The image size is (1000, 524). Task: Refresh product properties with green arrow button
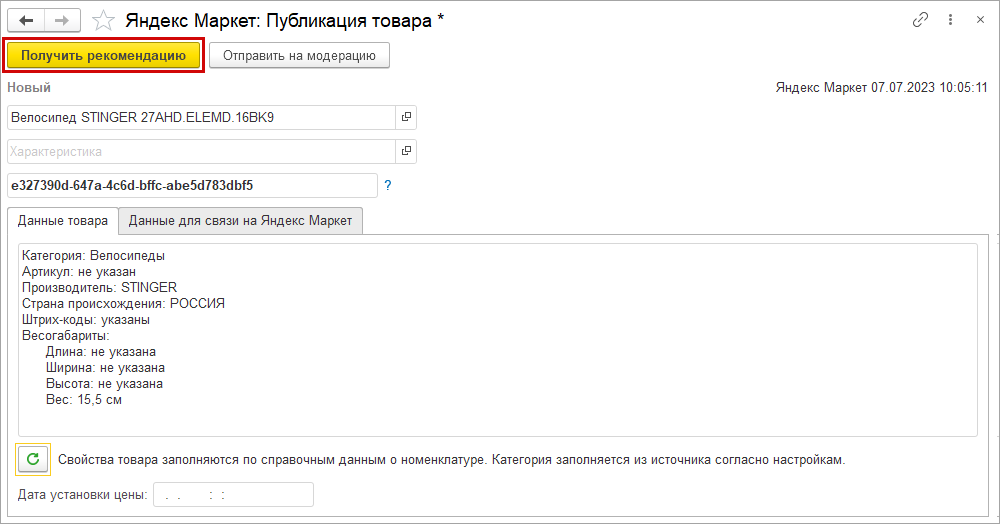coord(33,459)
